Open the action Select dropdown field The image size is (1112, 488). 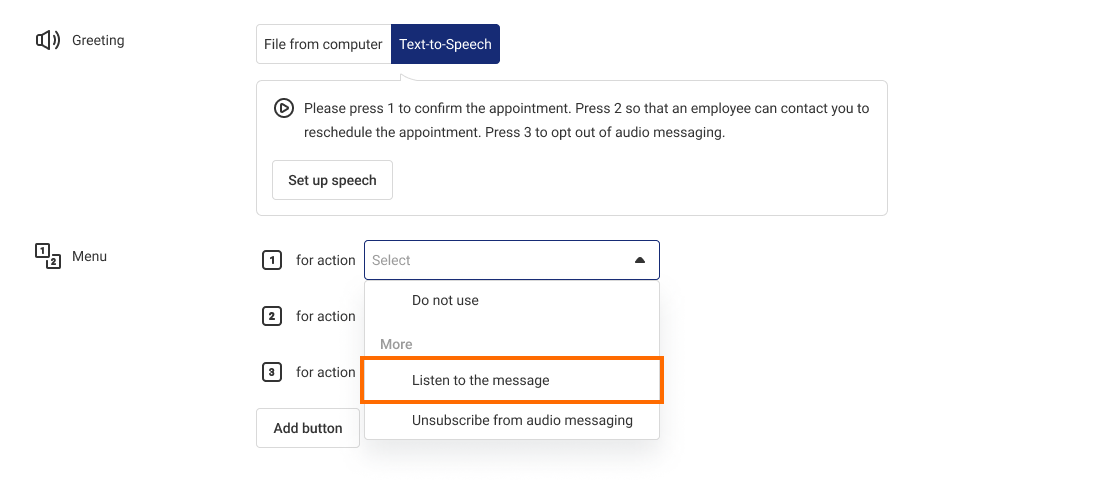[512, 260]
